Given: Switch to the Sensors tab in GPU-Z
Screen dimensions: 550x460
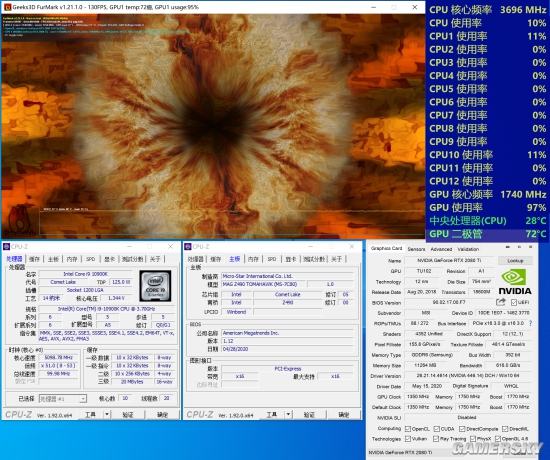Looking at the screenshot, I should tap(416, 249).
